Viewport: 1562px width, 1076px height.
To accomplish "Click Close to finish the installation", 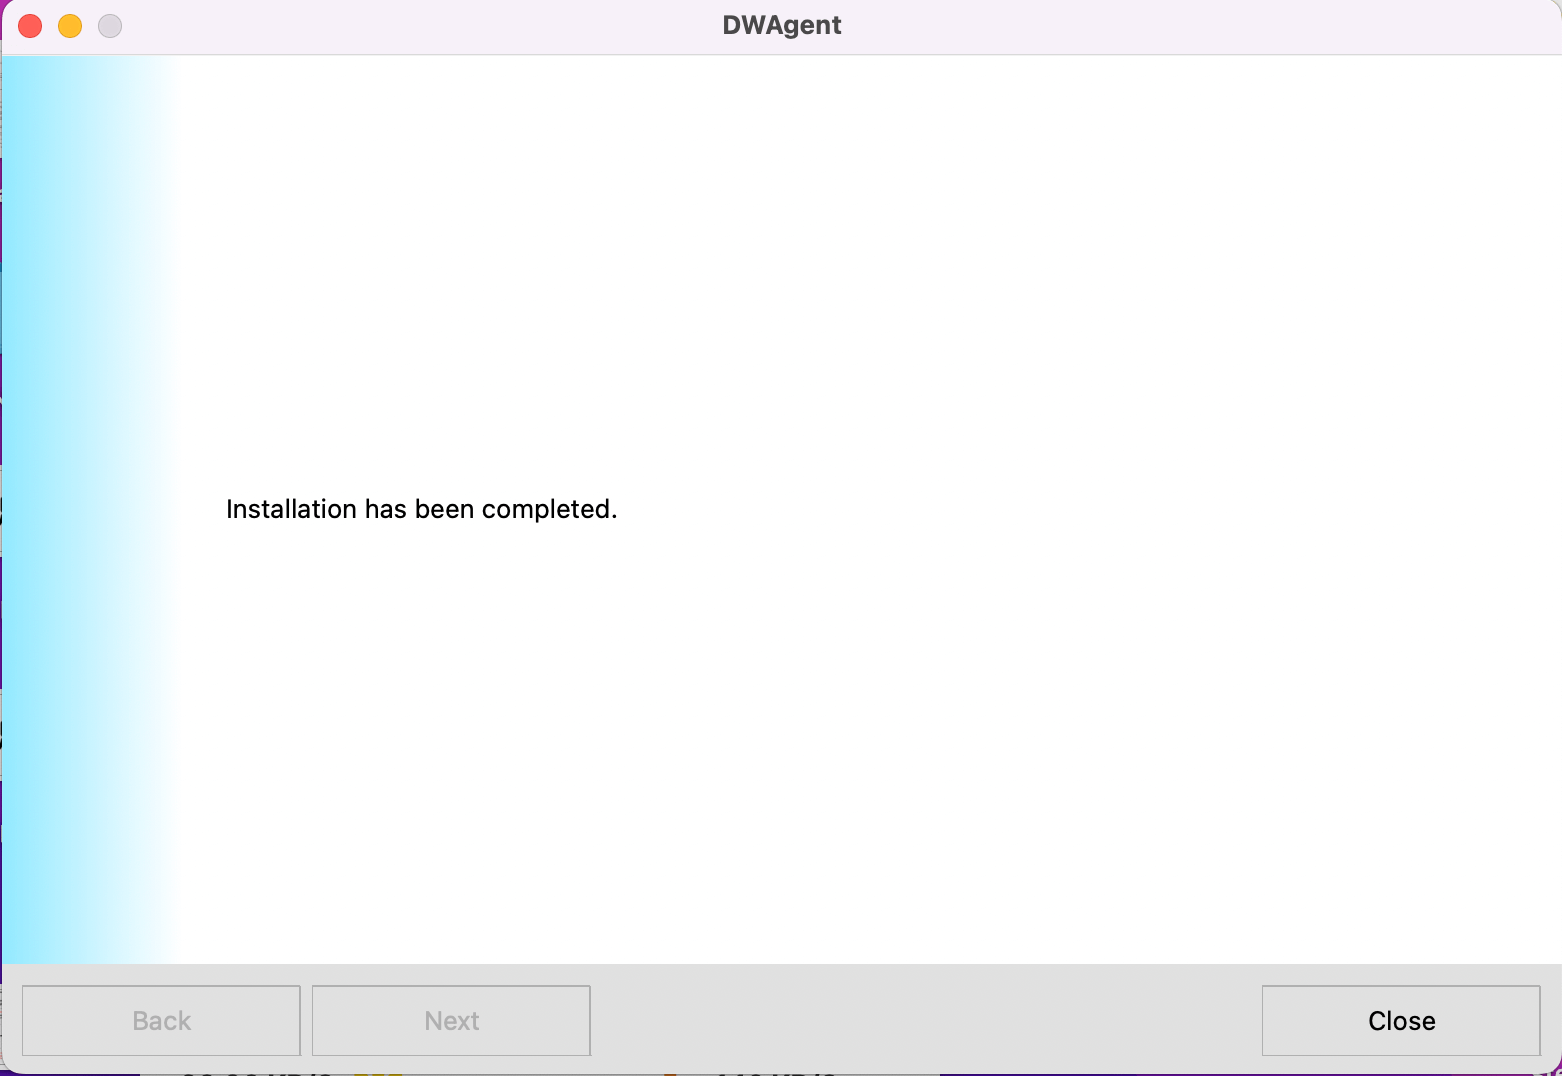I will point(1400,1020).
